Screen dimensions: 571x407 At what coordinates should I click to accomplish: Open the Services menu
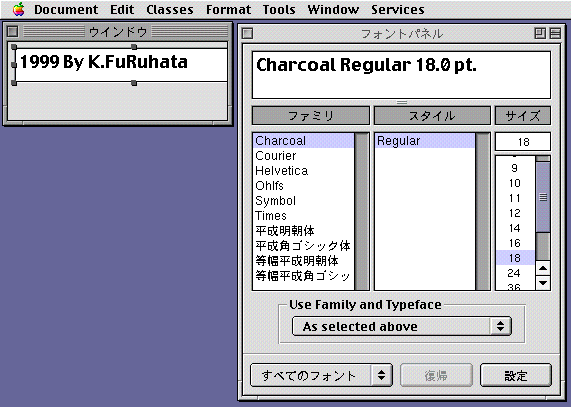(398, 9)
